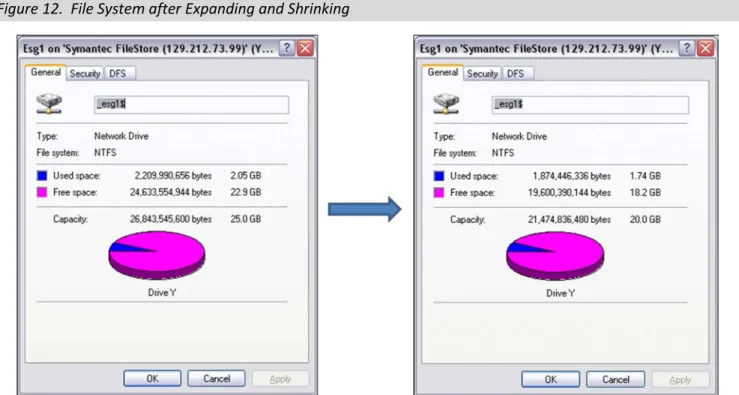Click the 2,209,990,656 bytes used value

pyautogui.click(x=173, y=176)
